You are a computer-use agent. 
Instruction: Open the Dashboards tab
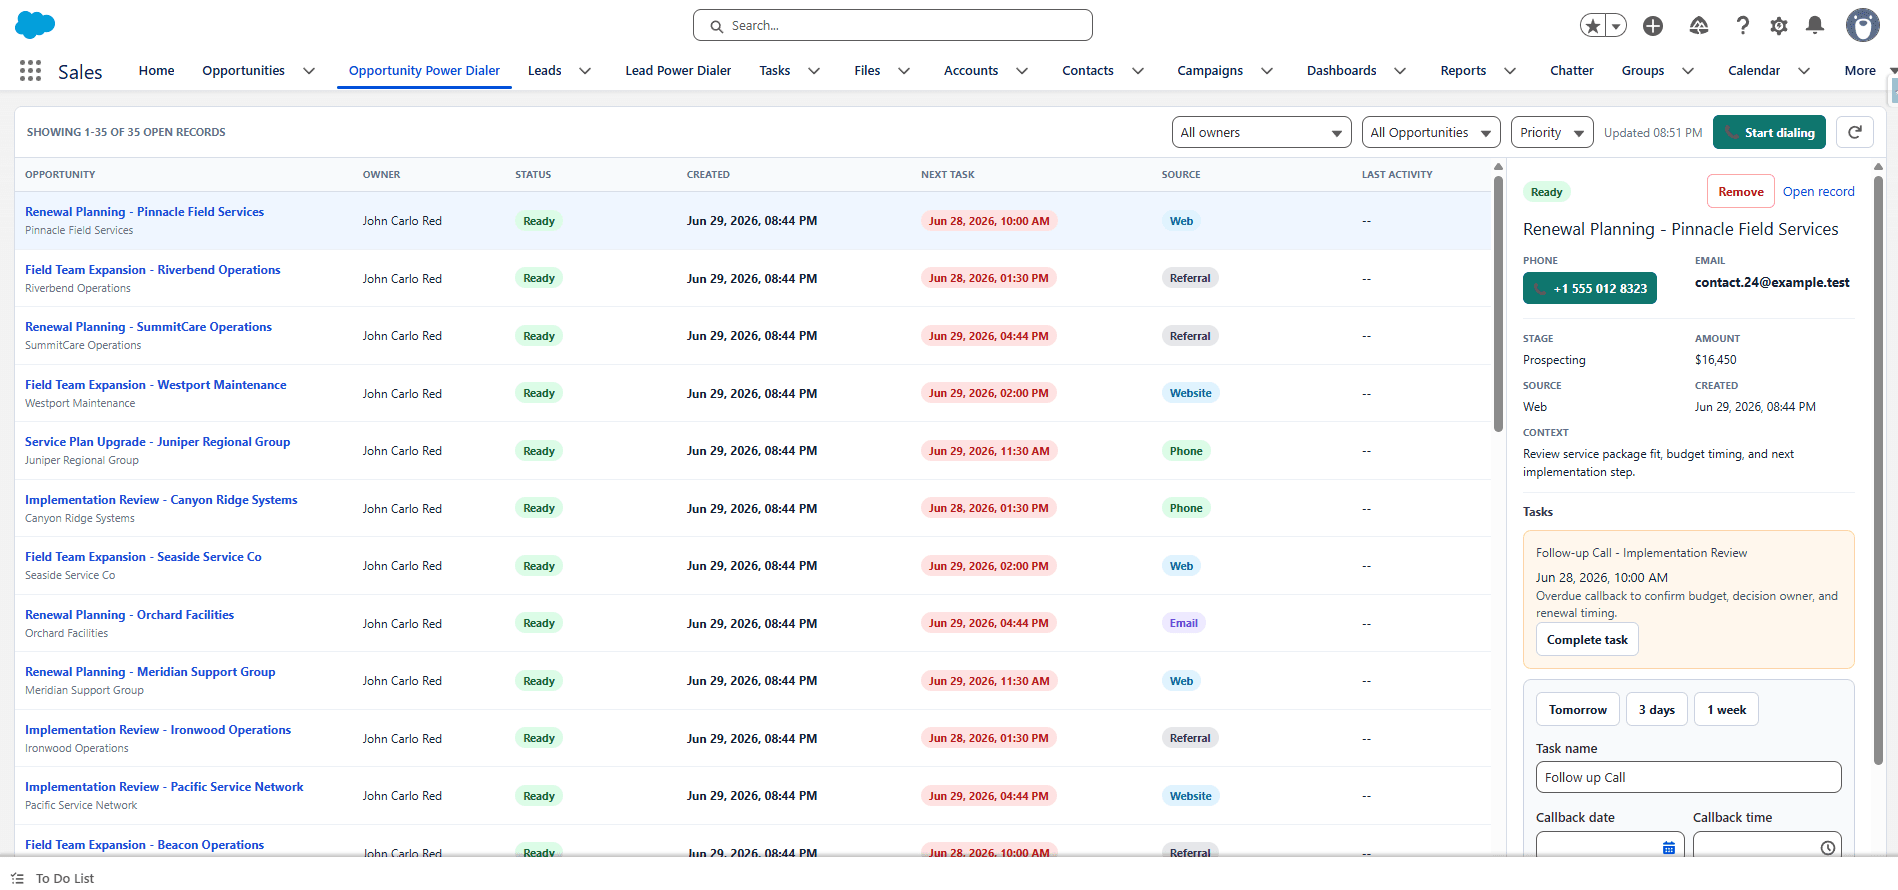point(1342,70)
